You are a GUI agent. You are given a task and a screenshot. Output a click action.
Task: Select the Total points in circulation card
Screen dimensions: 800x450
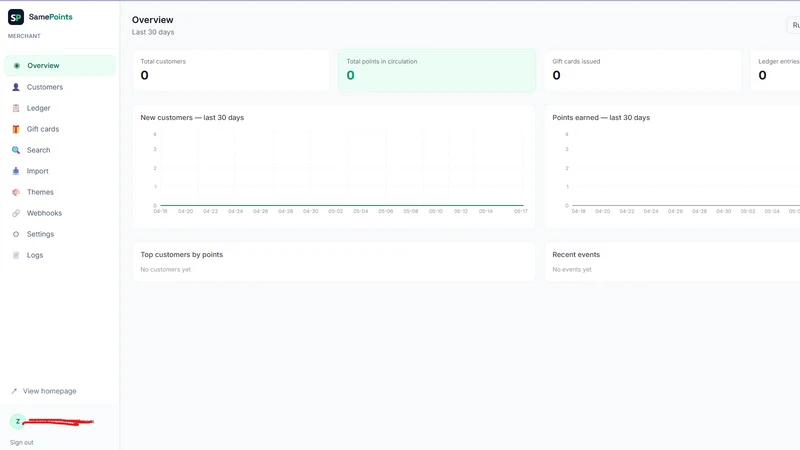click(x=437, y=70)
